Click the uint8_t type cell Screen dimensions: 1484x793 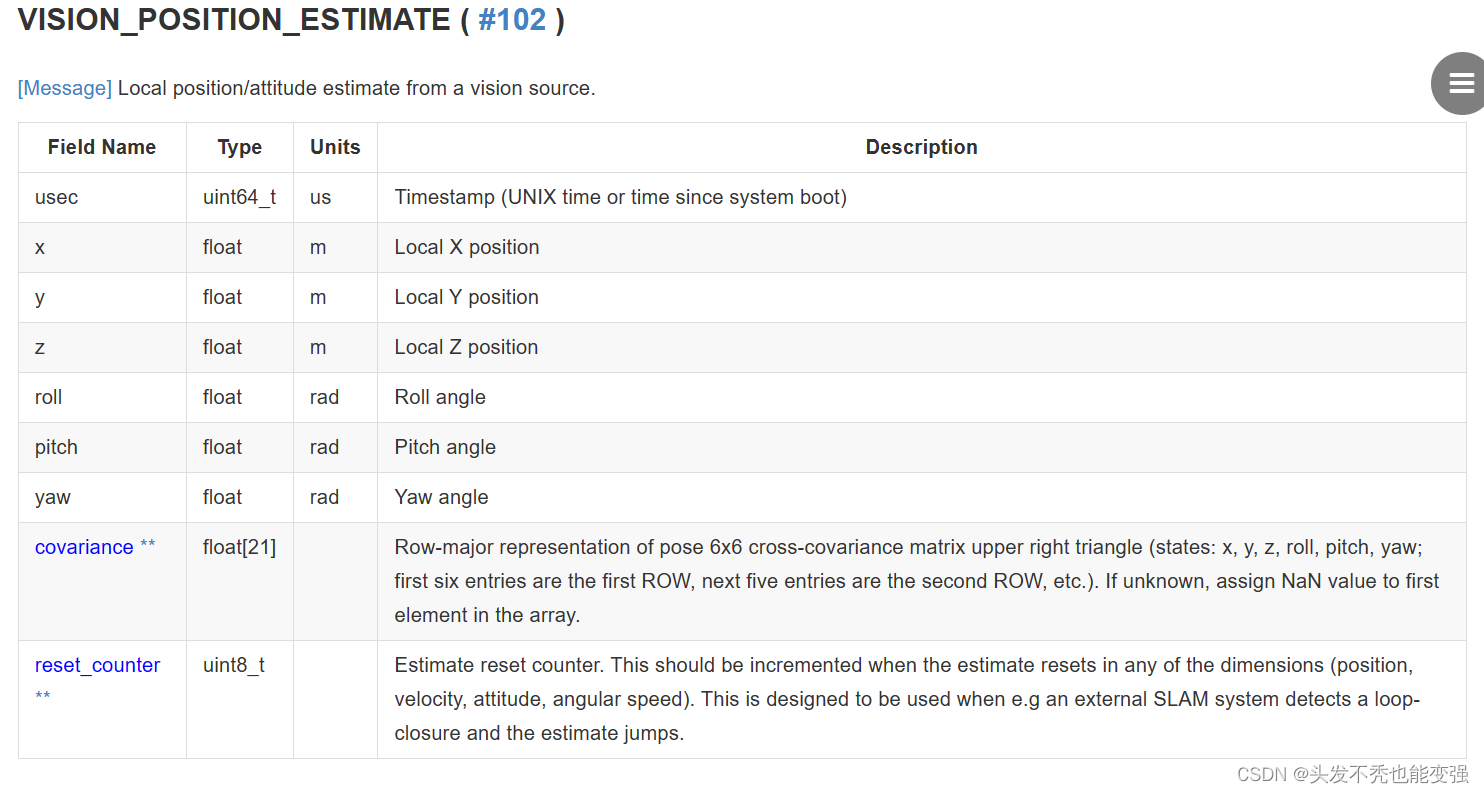[240, 699]
